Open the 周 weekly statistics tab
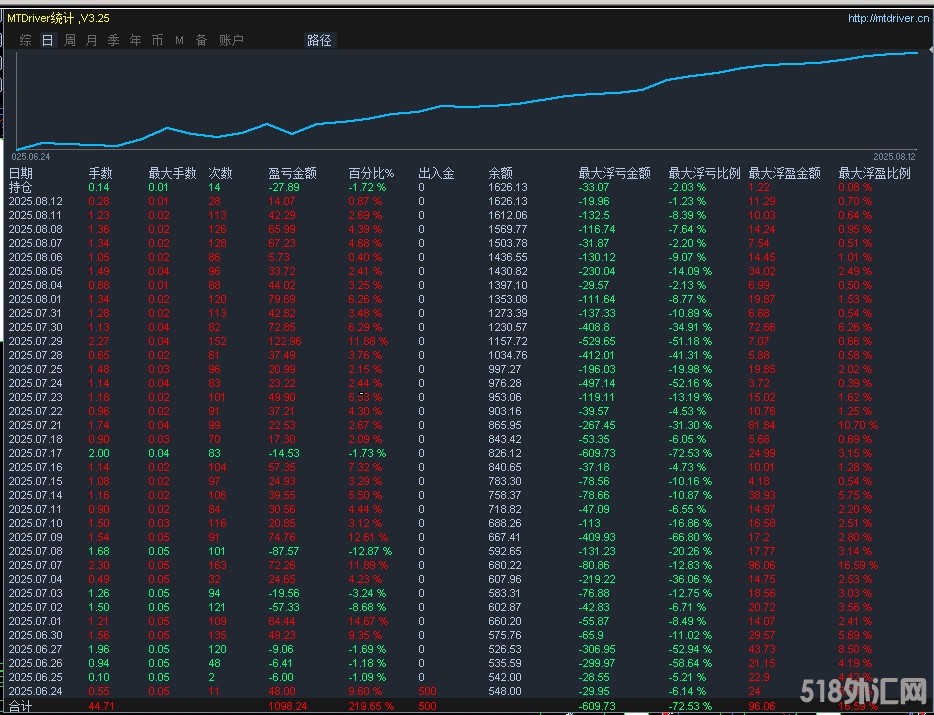The width and height of the screenshot is (934, 715). click(70, 40)
